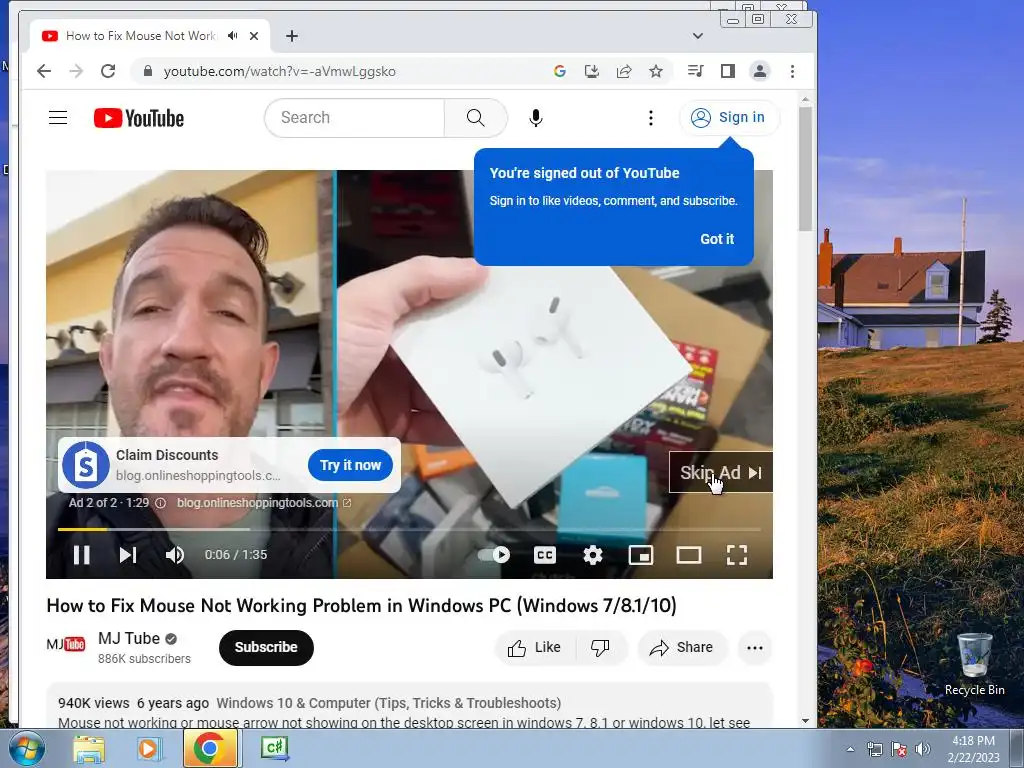
Task: Toggle Chrome side panel
Action: click(728, 71)
